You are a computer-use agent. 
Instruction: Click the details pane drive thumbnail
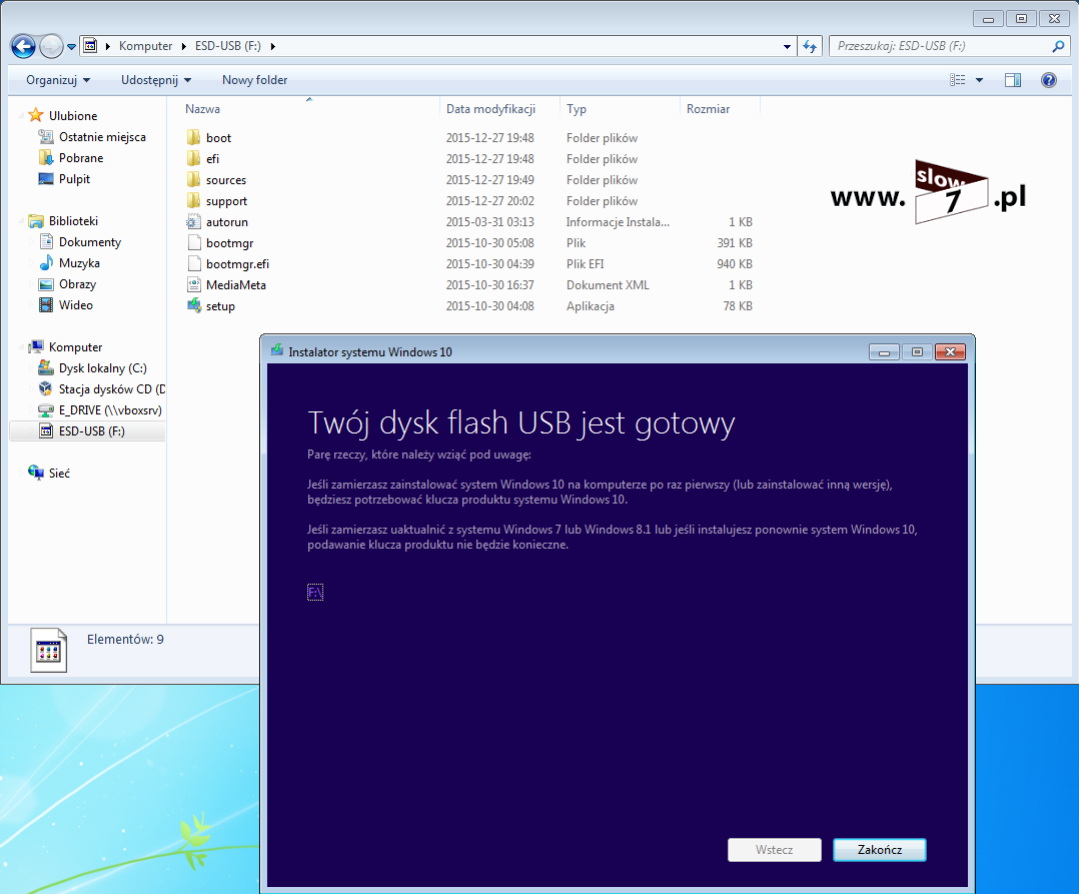(x=49, y=650)
